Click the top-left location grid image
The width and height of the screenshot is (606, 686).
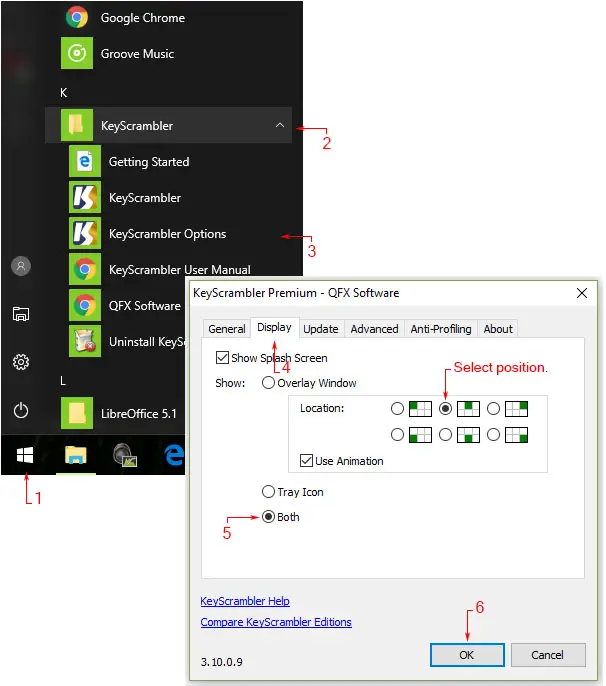coord(420,409)
